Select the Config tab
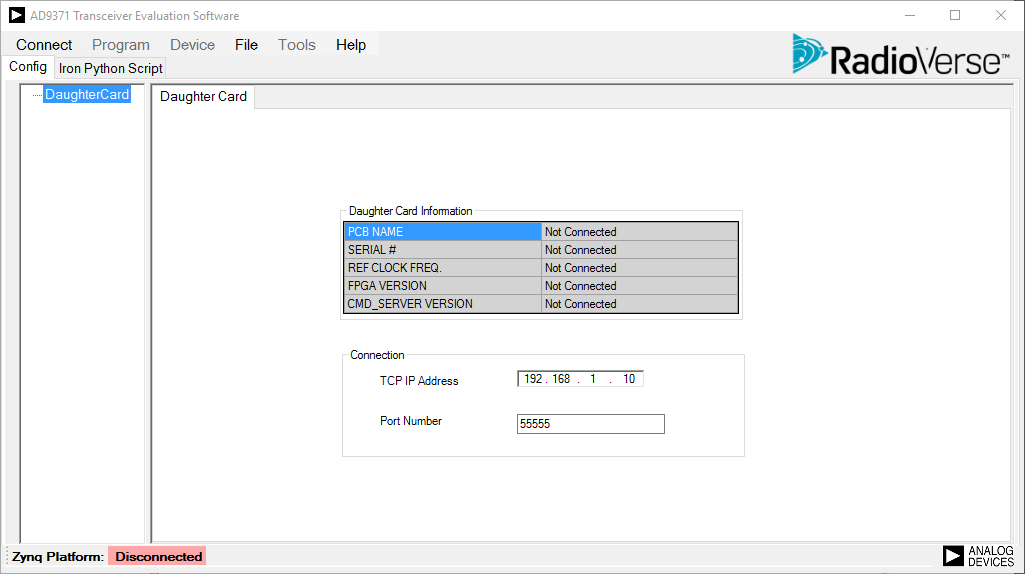Image resolution: width=1025 pixels, height=574 pixels. [28, 67]
